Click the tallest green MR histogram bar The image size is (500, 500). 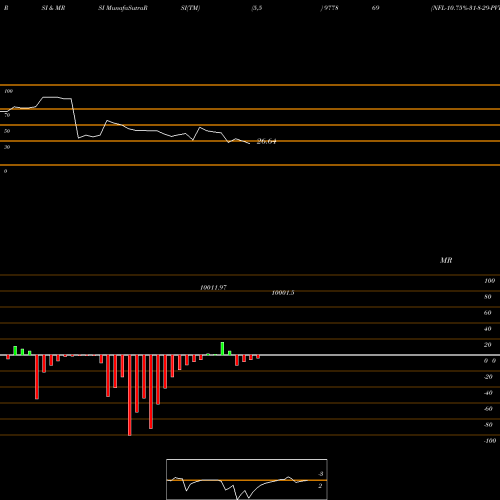(x=222, y=349)
